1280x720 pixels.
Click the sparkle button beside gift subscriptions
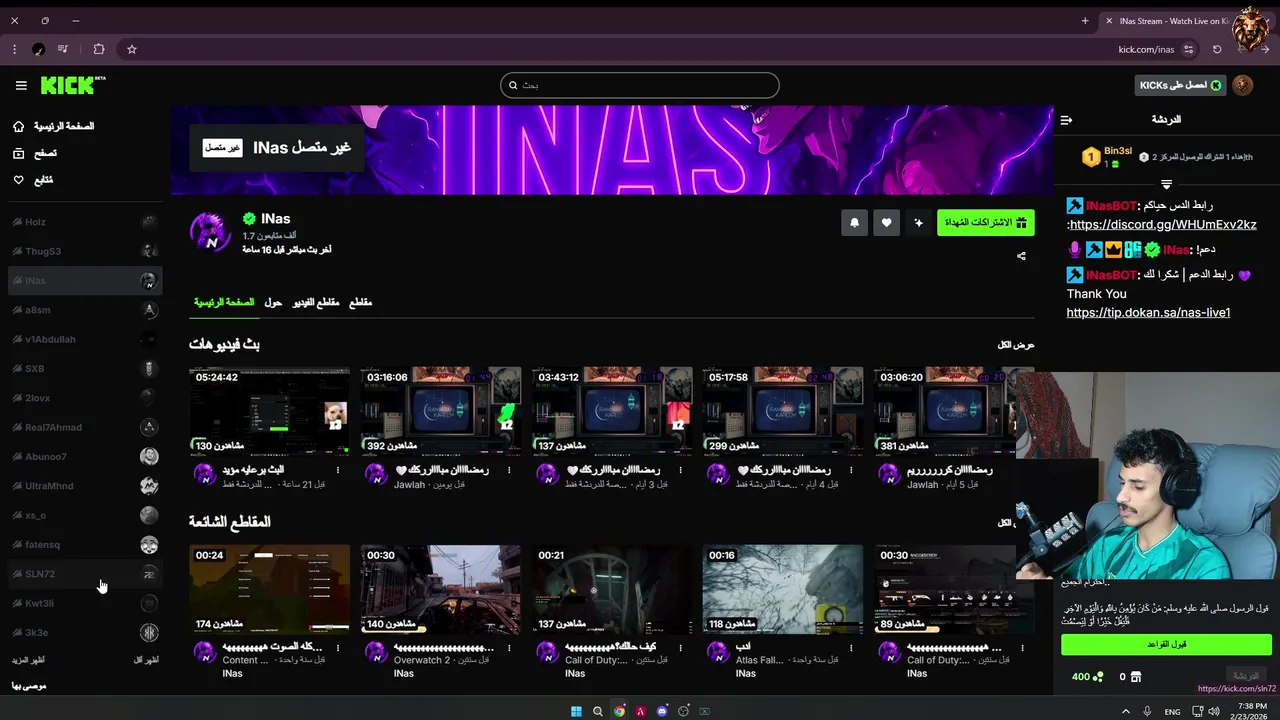(x=918, y=223)
